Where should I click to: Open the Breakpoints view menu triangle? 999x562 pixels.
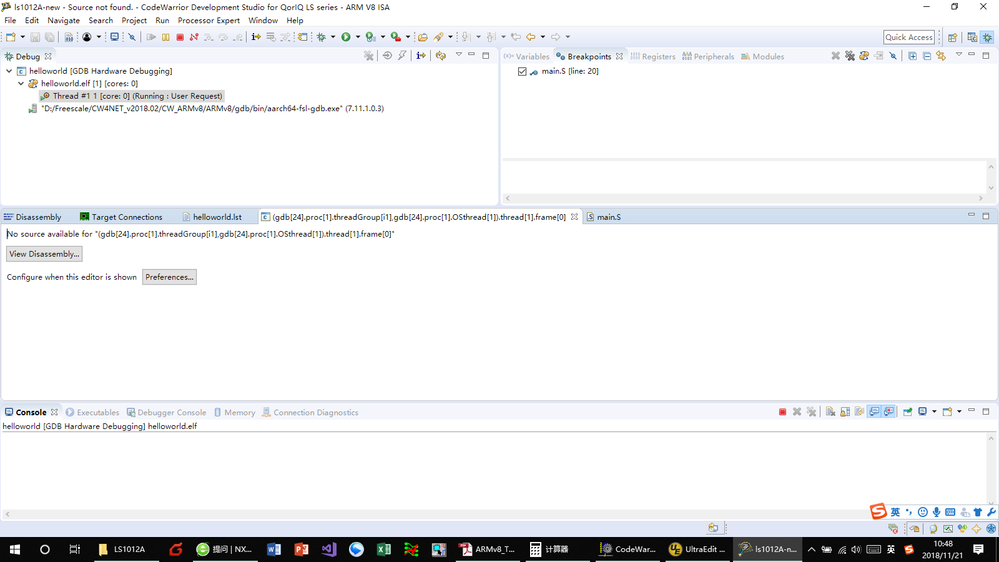[x=958, y=55]
